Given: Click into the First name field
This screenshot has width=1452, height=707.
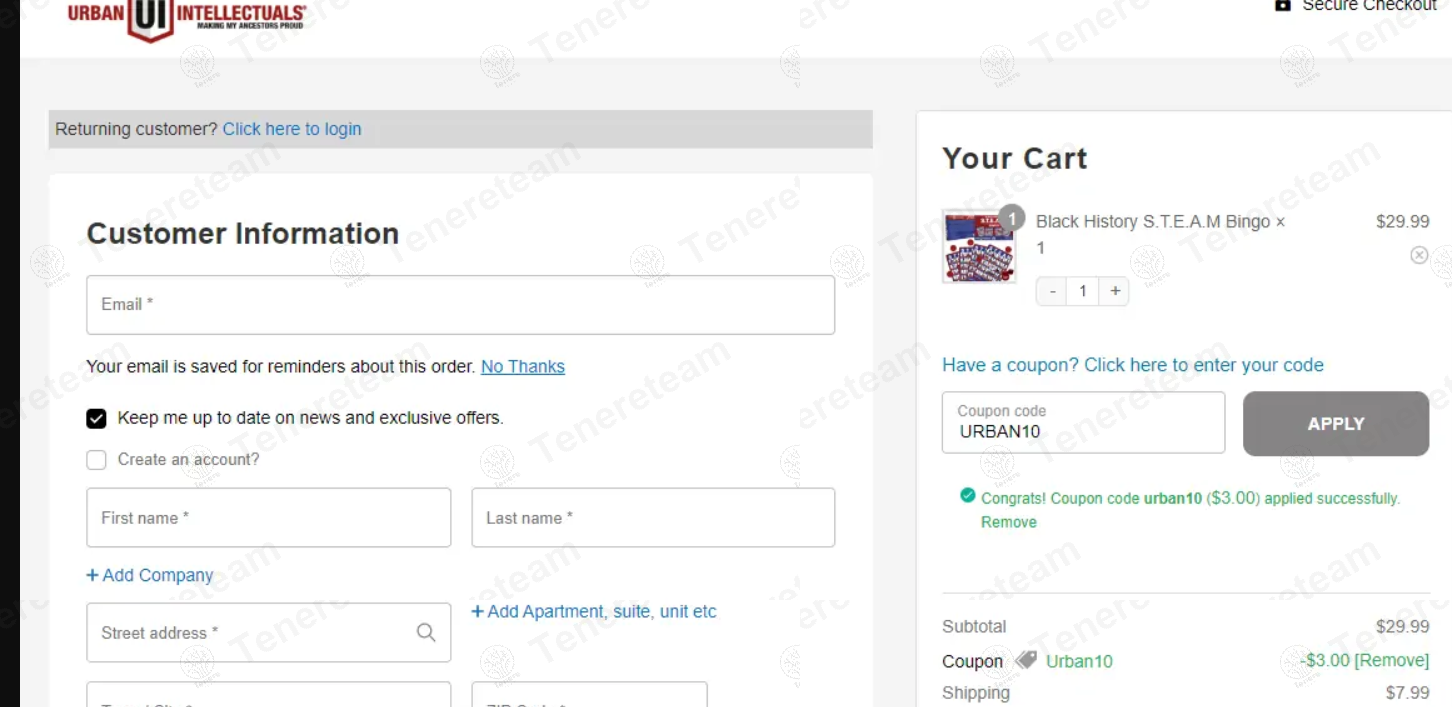Looking at the screenshot, I should coord(269,518).
